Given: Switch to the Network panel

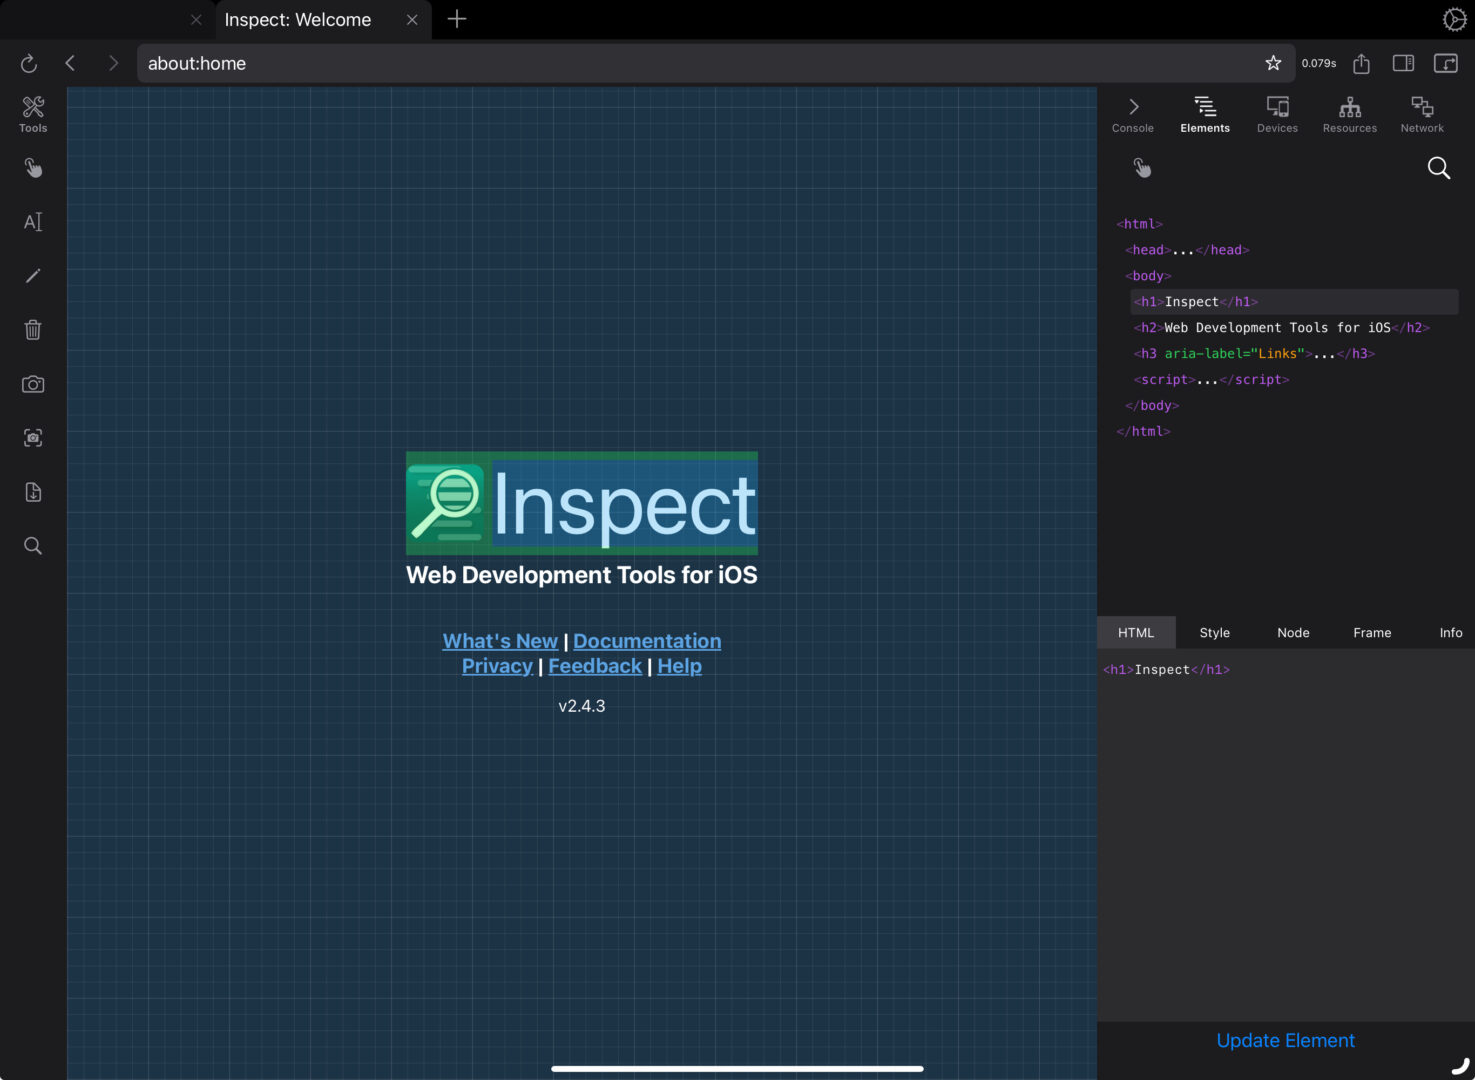Looking at the screenshot, I should (1422, 114).
